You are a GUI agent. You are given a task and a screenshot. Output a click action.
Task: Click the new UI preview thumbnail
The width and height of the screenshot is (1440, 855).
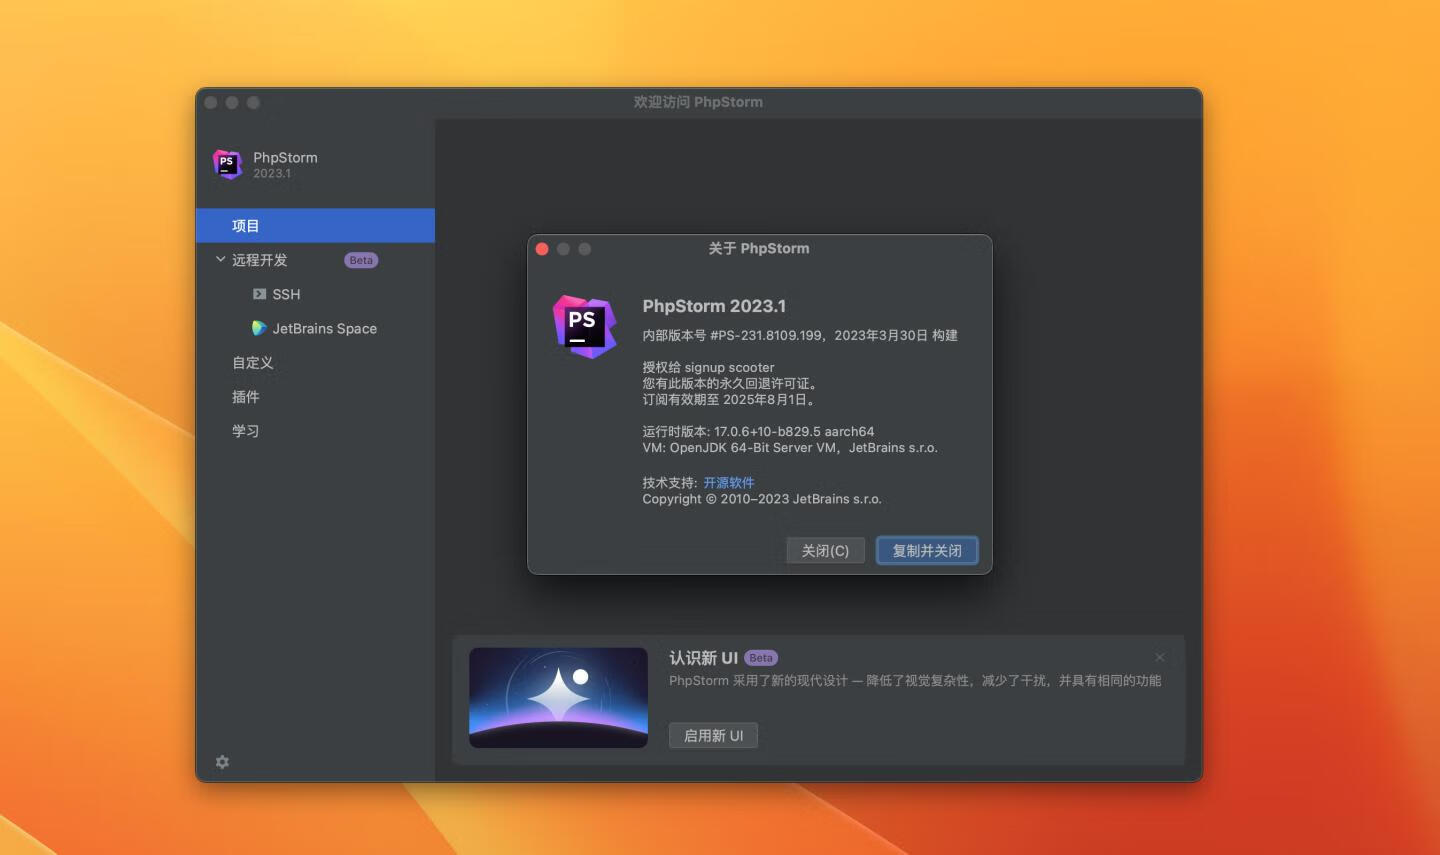coord(559,698)
